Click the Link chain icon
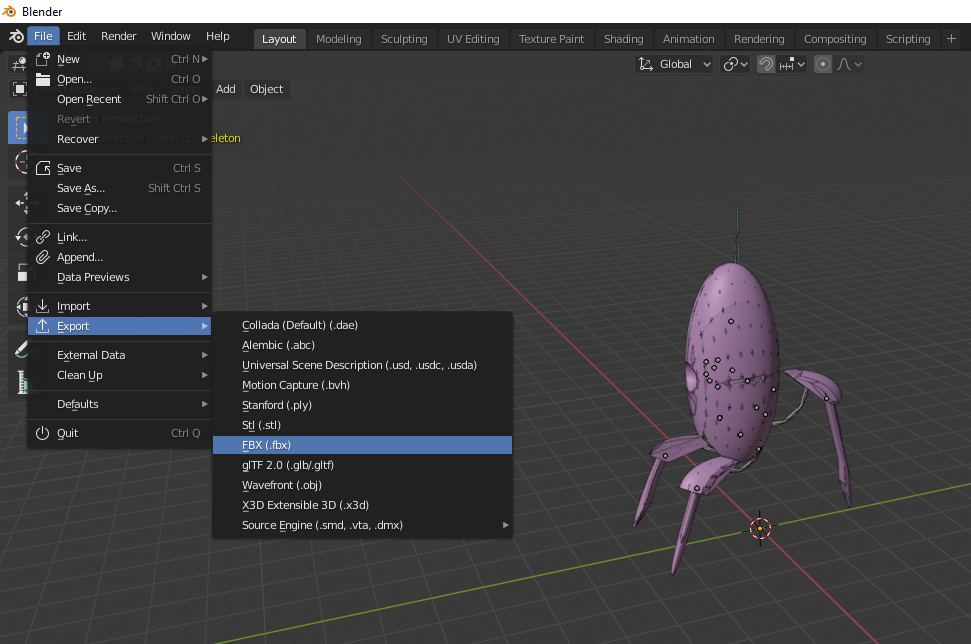Screen dimensions: 971x644 [x=43, y=237]
